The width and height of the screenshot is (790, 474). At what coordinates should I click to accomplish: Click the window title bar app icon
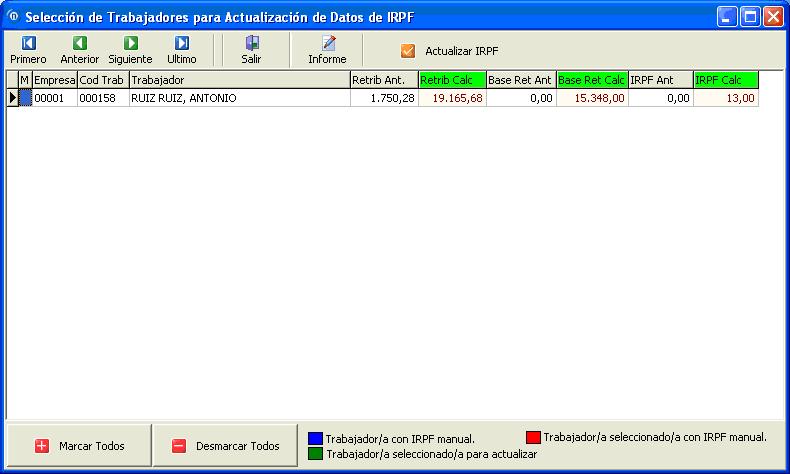[13, 17]
